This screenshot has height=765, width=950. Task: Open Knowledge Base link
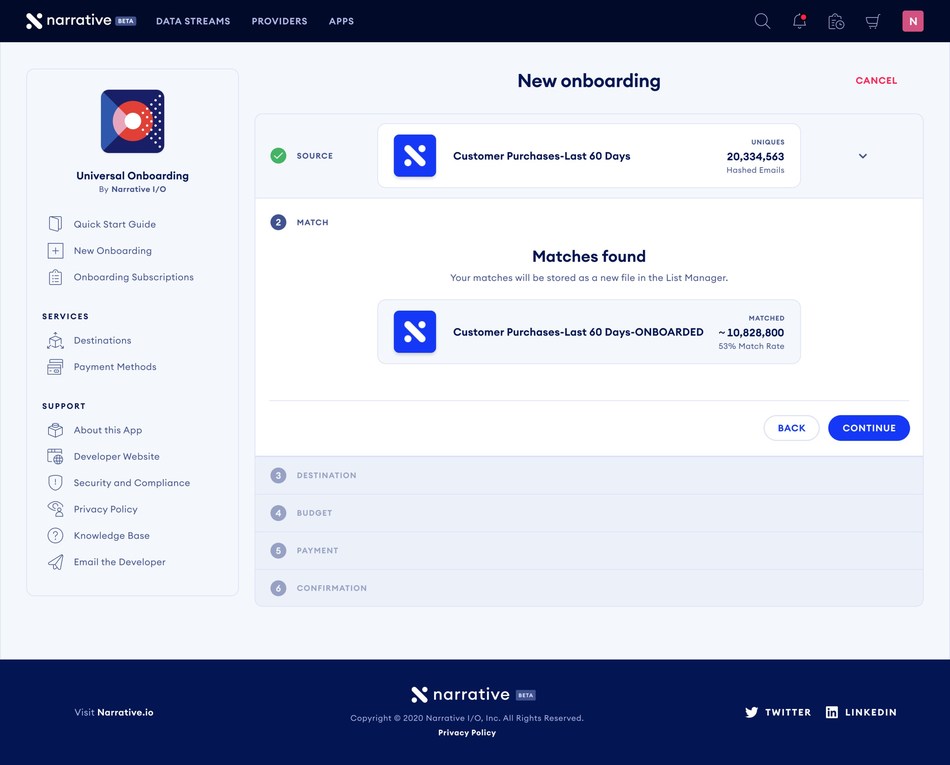click(111, 535)
